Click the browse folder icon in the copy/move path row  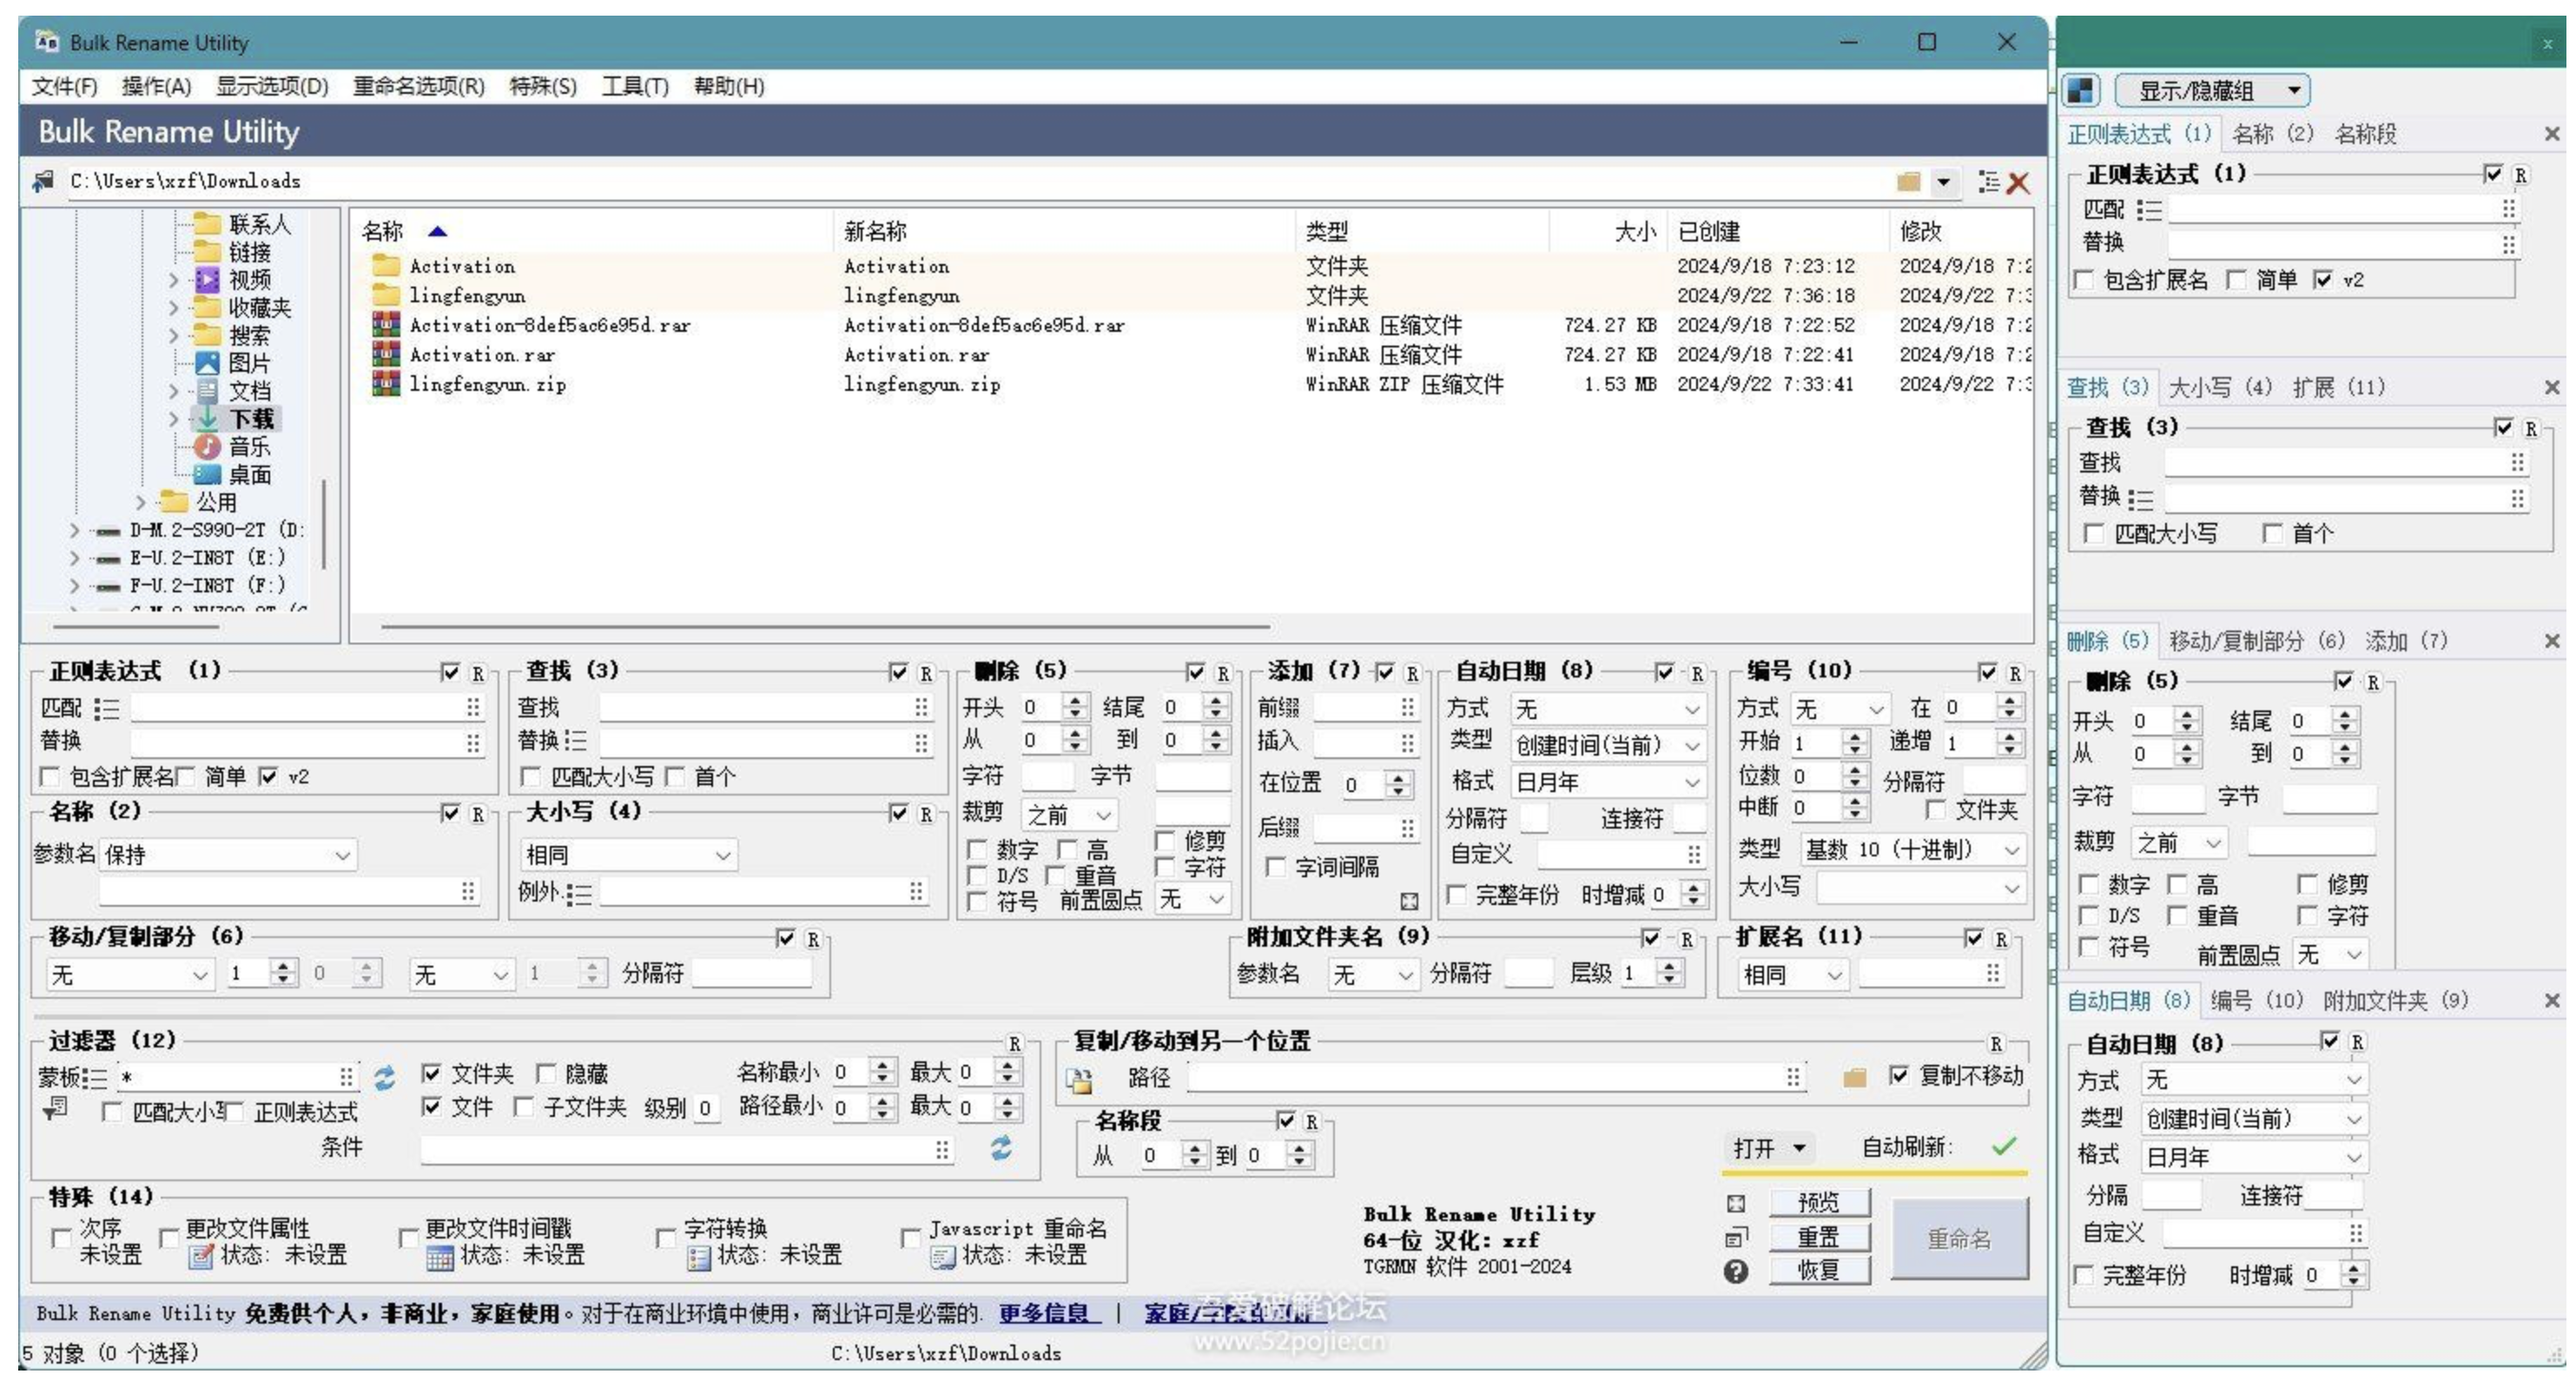[1853, 1077]
